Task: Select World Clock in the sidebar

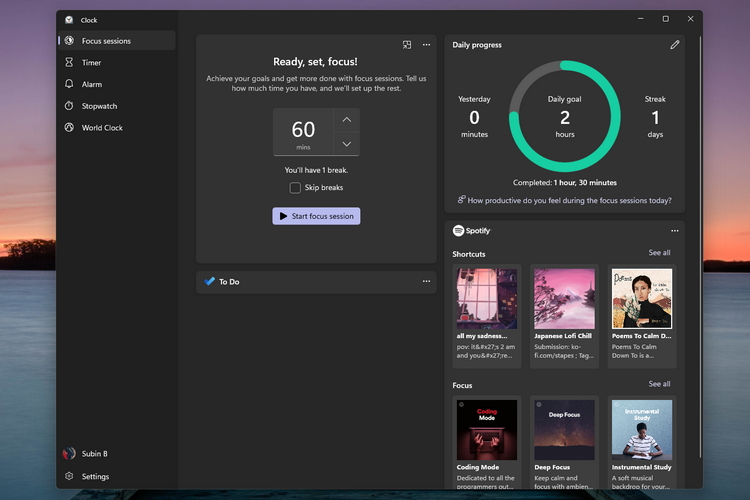Action: tap(102, 128)
